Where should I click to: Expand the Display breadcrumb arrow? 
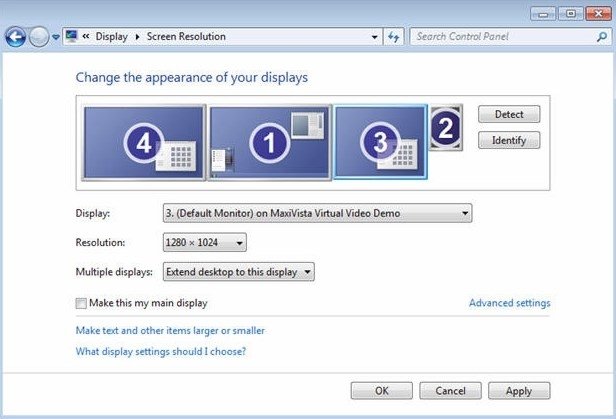(137, 37)
